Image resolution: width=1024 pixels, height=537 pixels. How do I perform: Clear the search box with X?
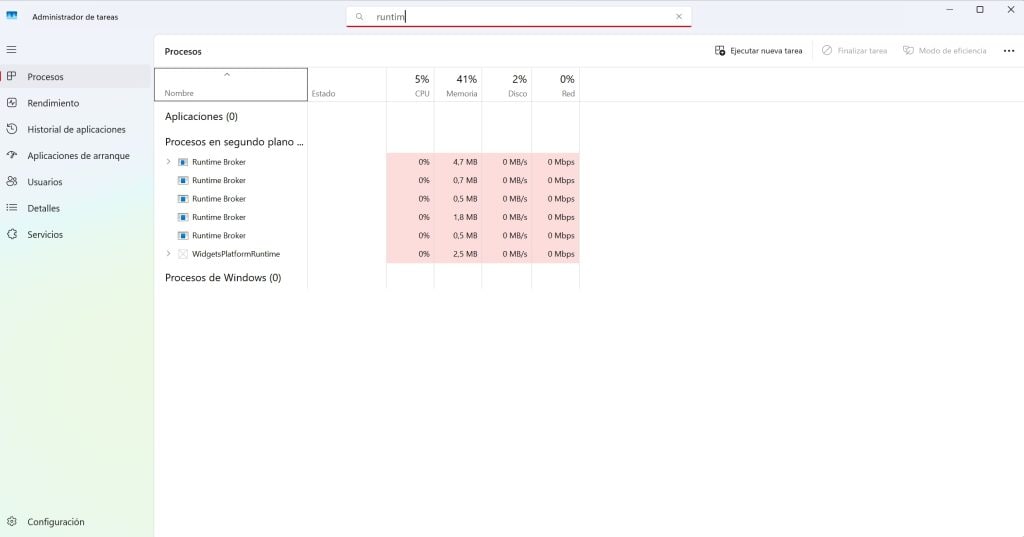(x=679, y=17)
